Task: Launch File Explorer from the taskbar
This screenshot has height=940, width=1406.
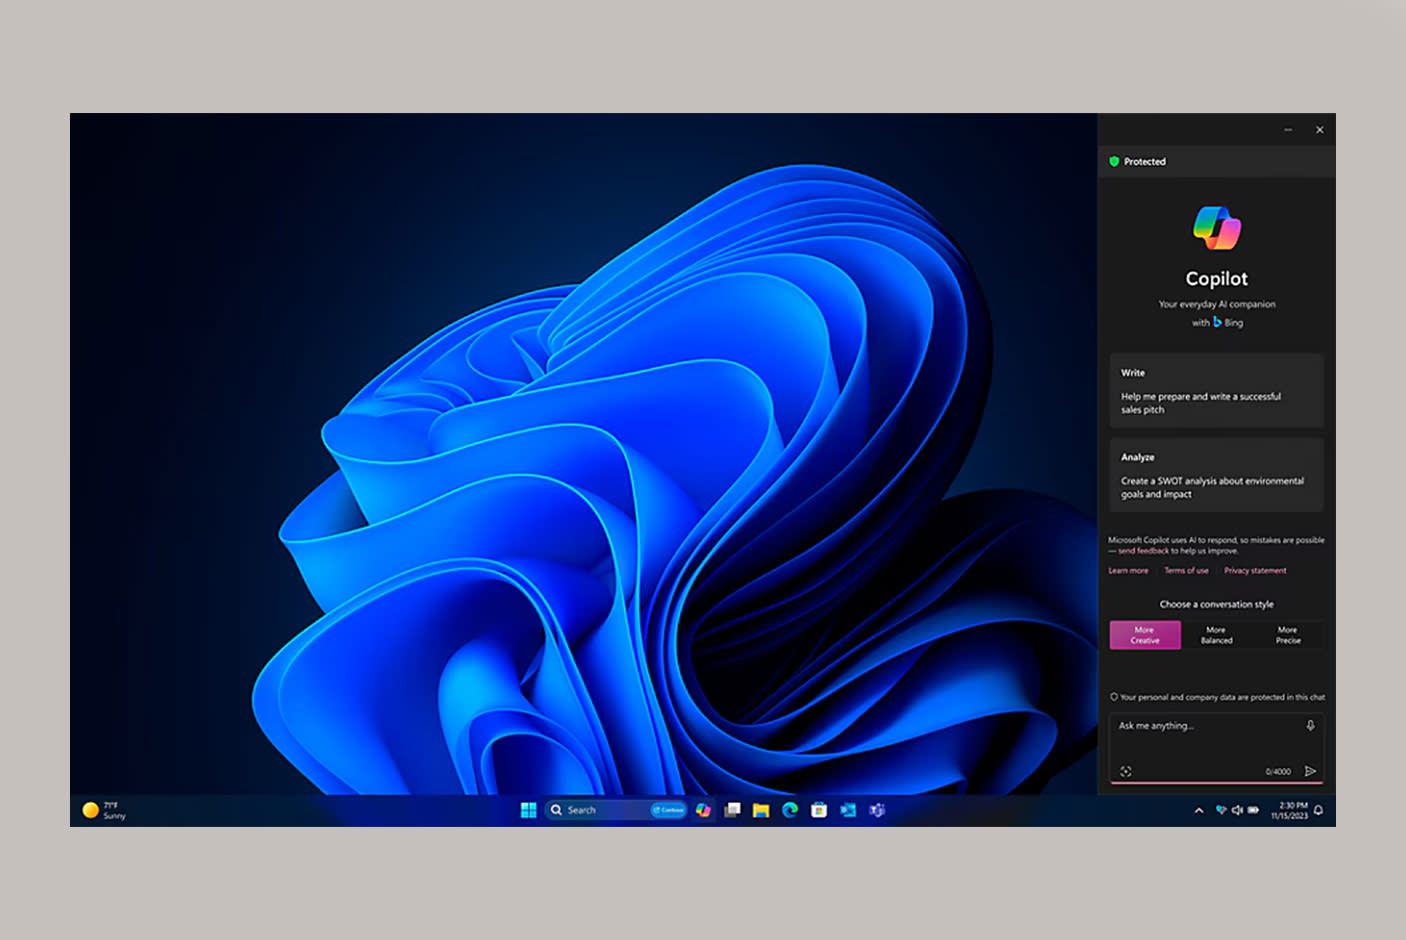Action: coord(761,810)
